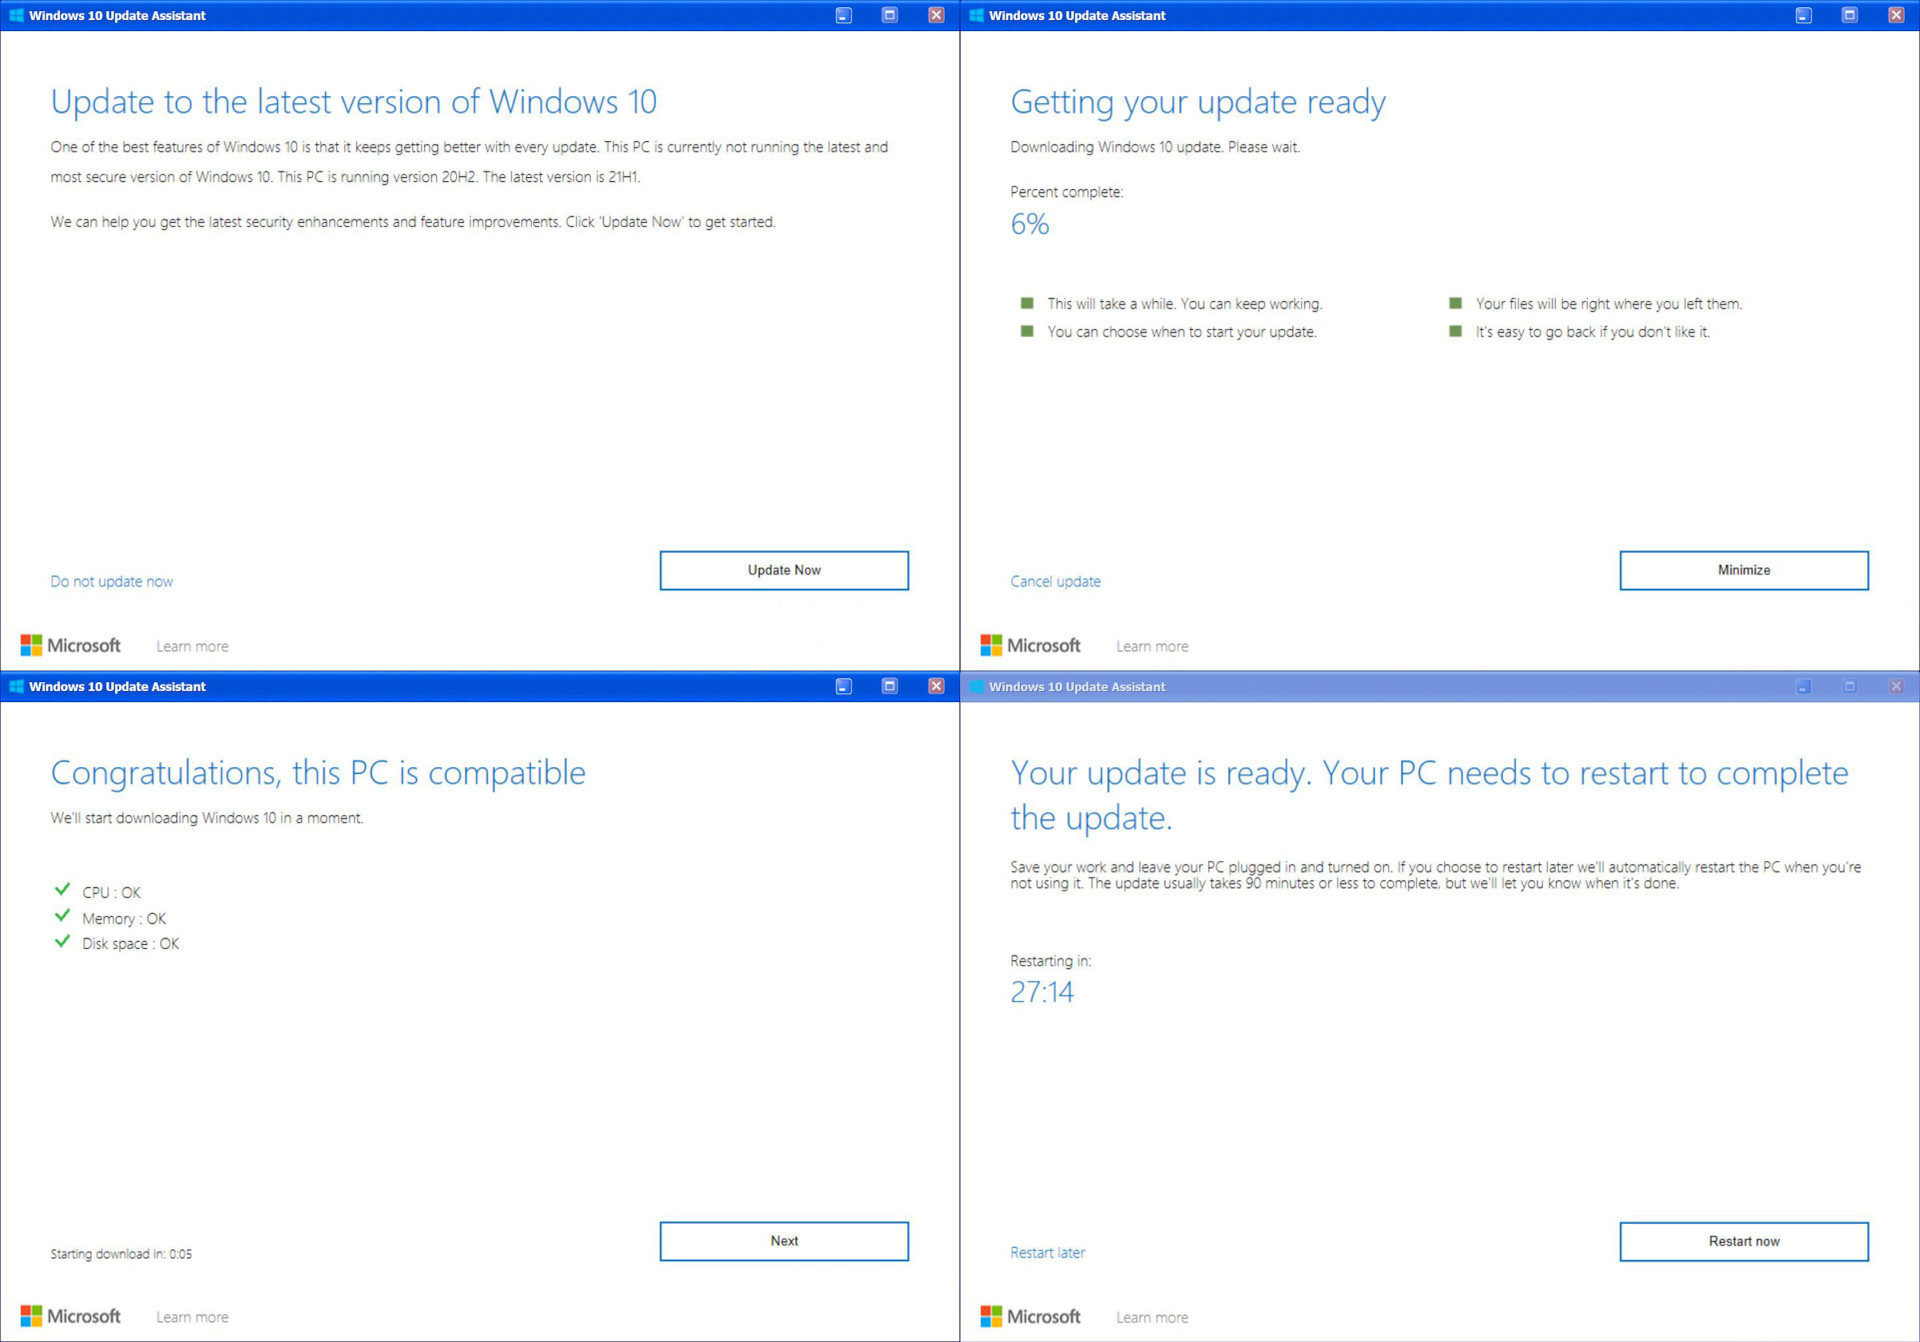Click the 6% percent complete value
Viewport: 1920px width, 1342px height.
point(1030,224)
